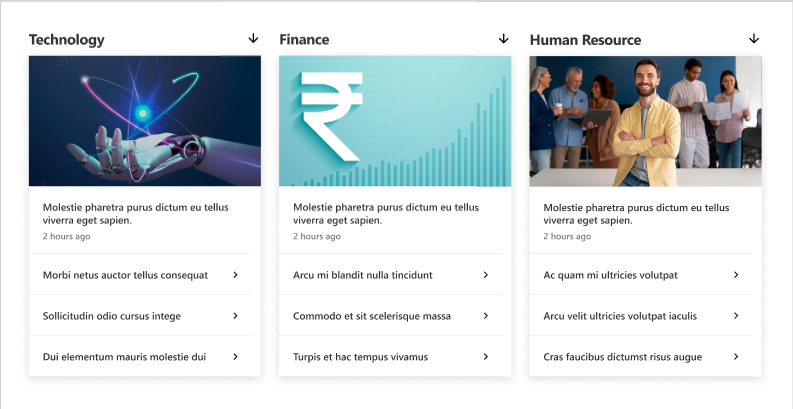Viewport: 793px width, 409px height.
Task: Click chevron next to Turpis et hac tempus
Action: pyautogui.click(x=485, y=357)
